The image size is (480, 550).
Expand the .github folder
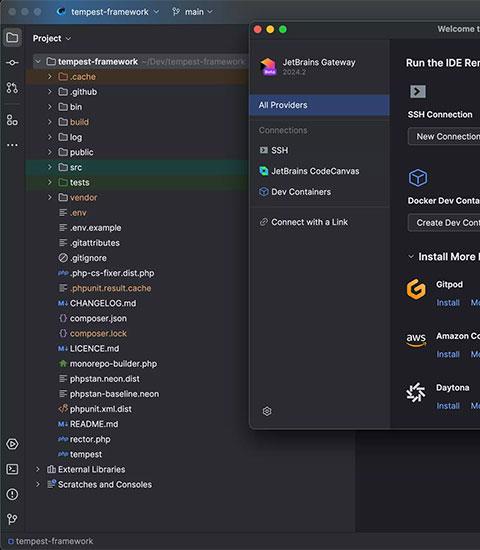click(49, 92)
